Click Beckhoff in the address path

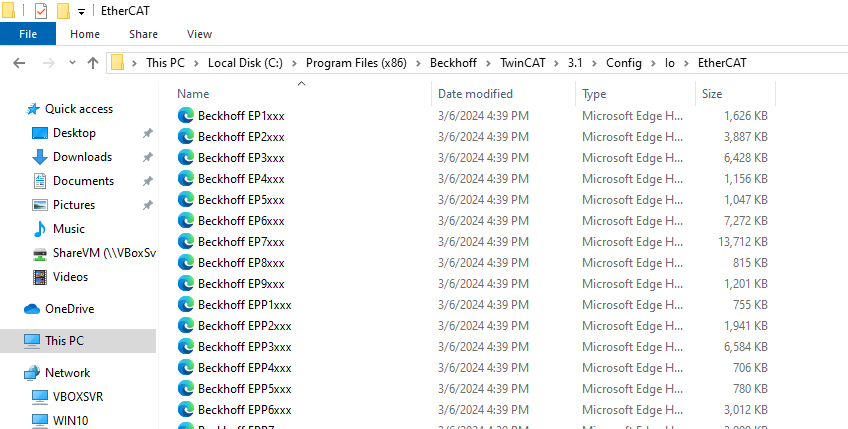454,63
